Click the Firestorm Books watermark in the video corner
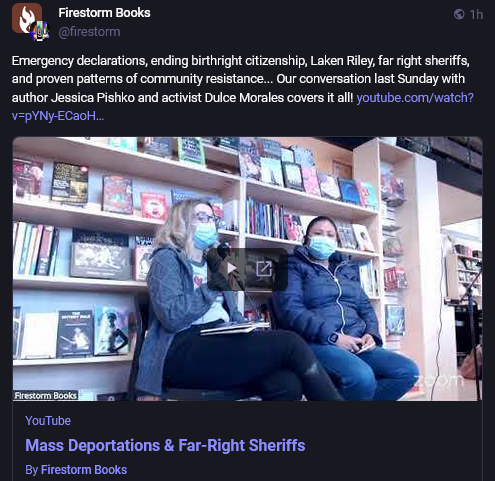This screenshot has height=481, width=495. (x=46, y=395)
